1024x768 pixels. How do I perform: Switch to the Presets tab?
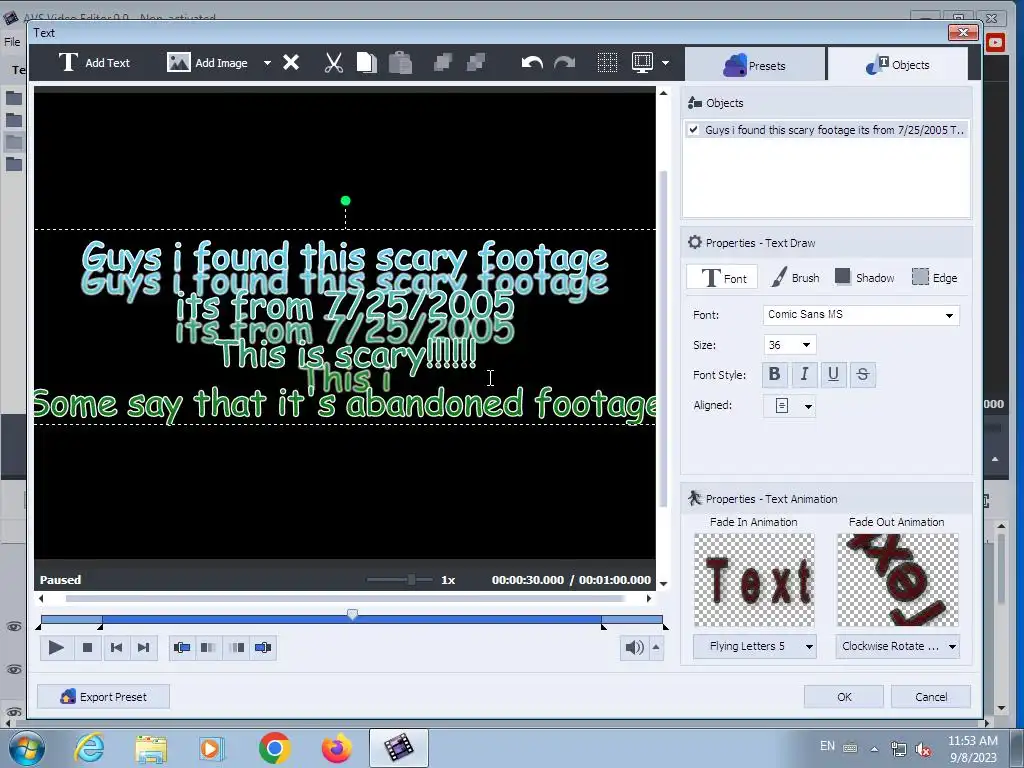point(755,65)
